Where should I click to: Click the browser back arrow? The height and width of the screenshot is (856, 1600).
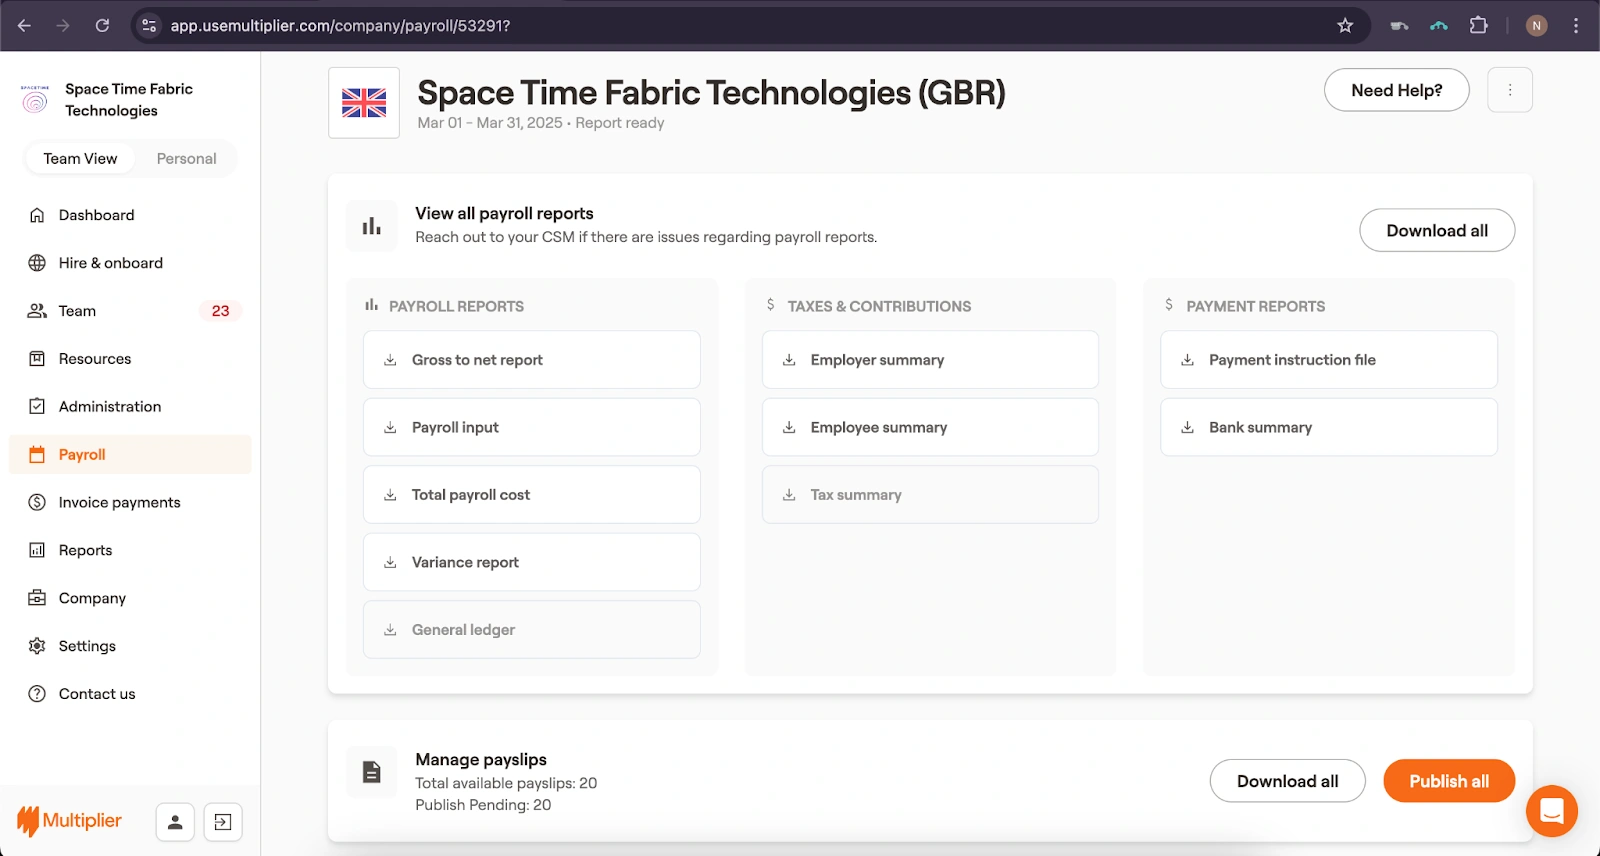tap(25, 26)
